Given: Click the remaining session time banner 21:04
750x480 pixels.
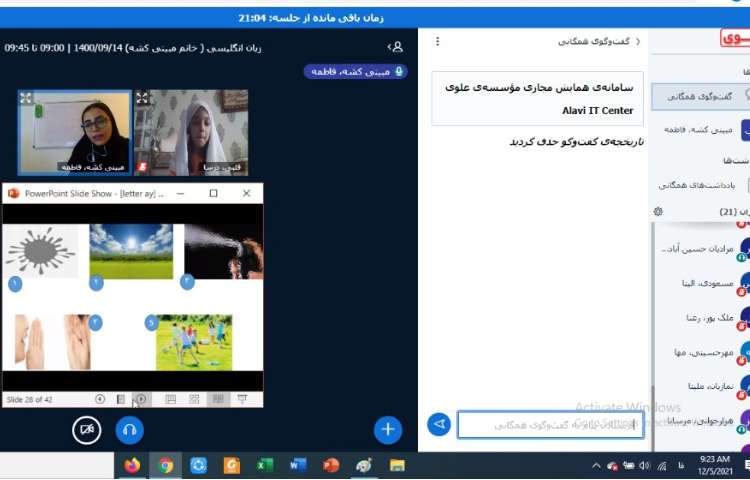Looking at the screenshot, I should click(x=311, y=18).
